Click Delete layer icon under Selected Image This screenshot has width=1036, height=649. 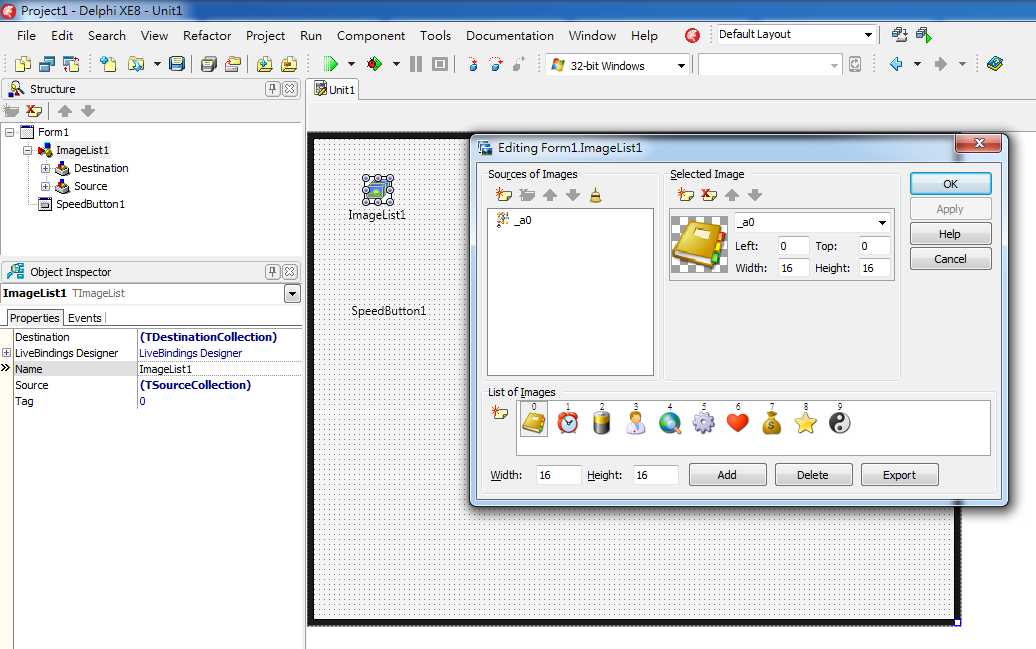point(709,195)
